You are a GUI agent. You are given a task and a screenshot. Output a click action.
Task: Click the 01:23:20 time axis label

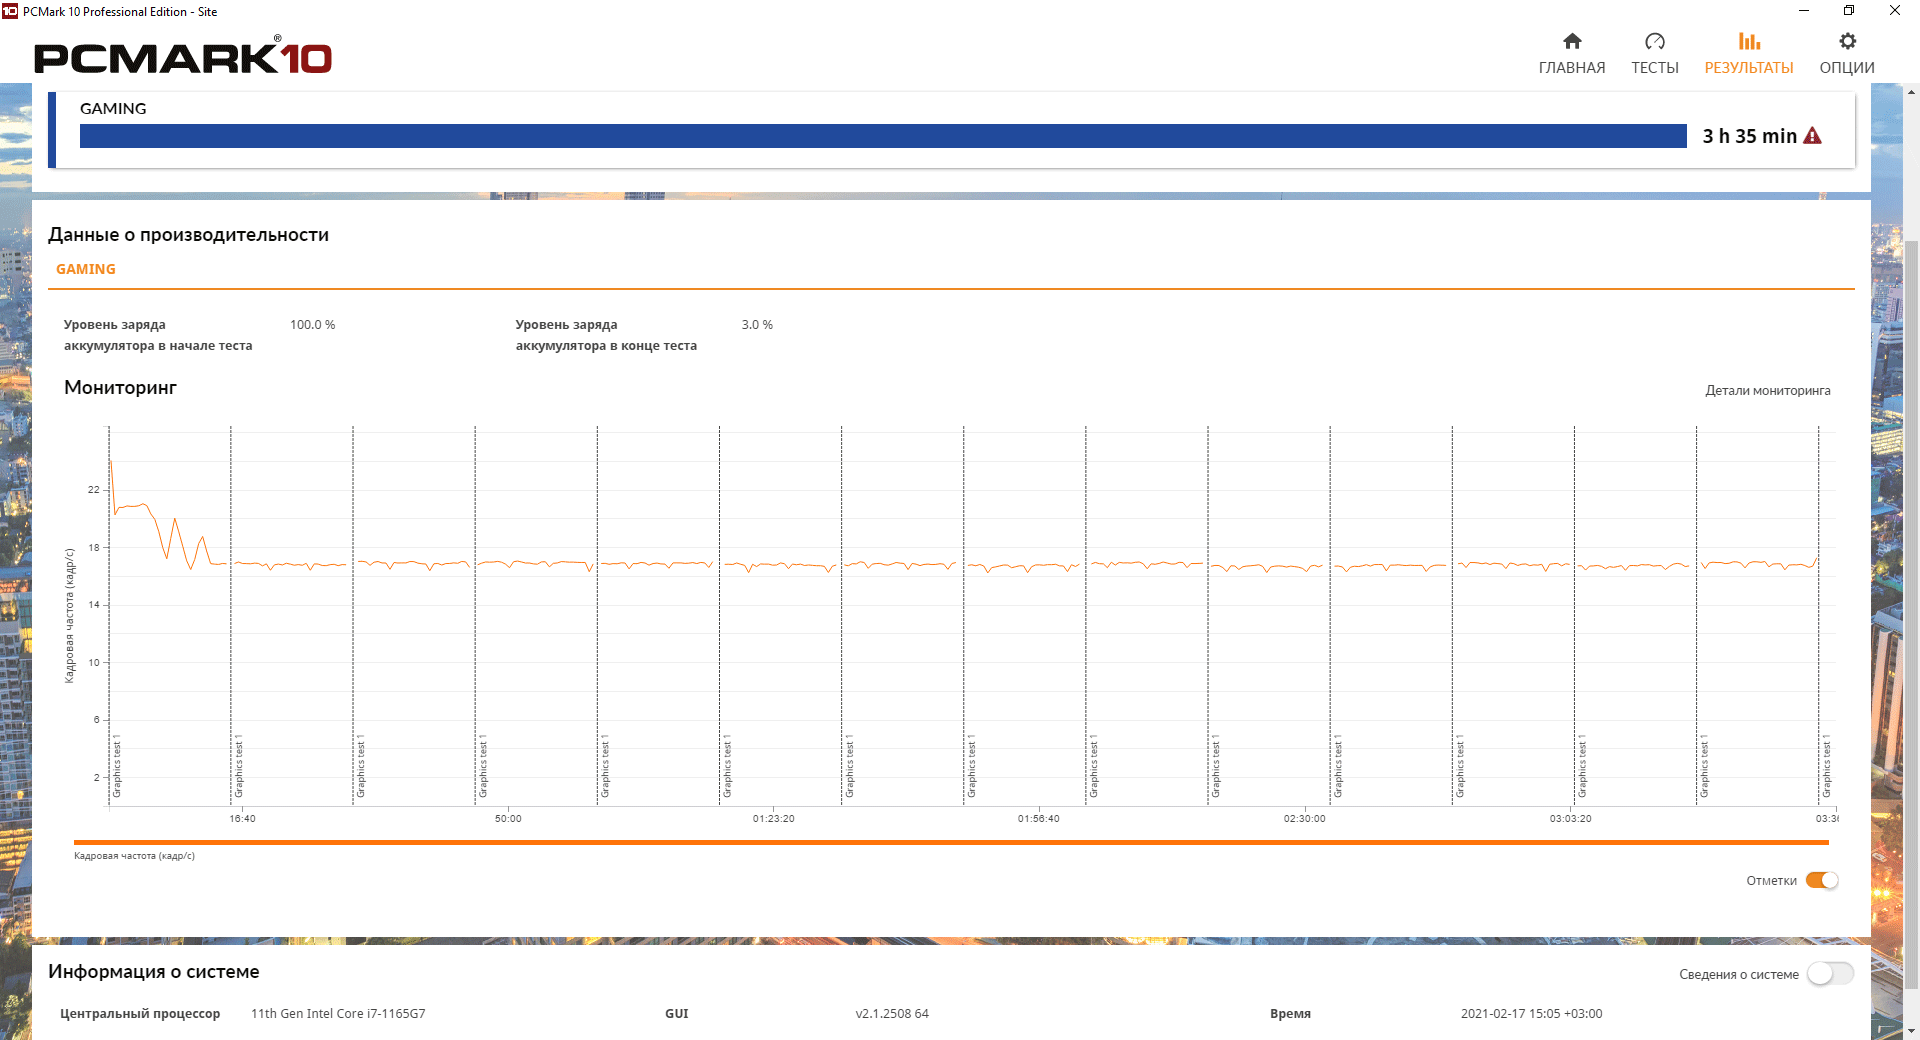(774, 819)
